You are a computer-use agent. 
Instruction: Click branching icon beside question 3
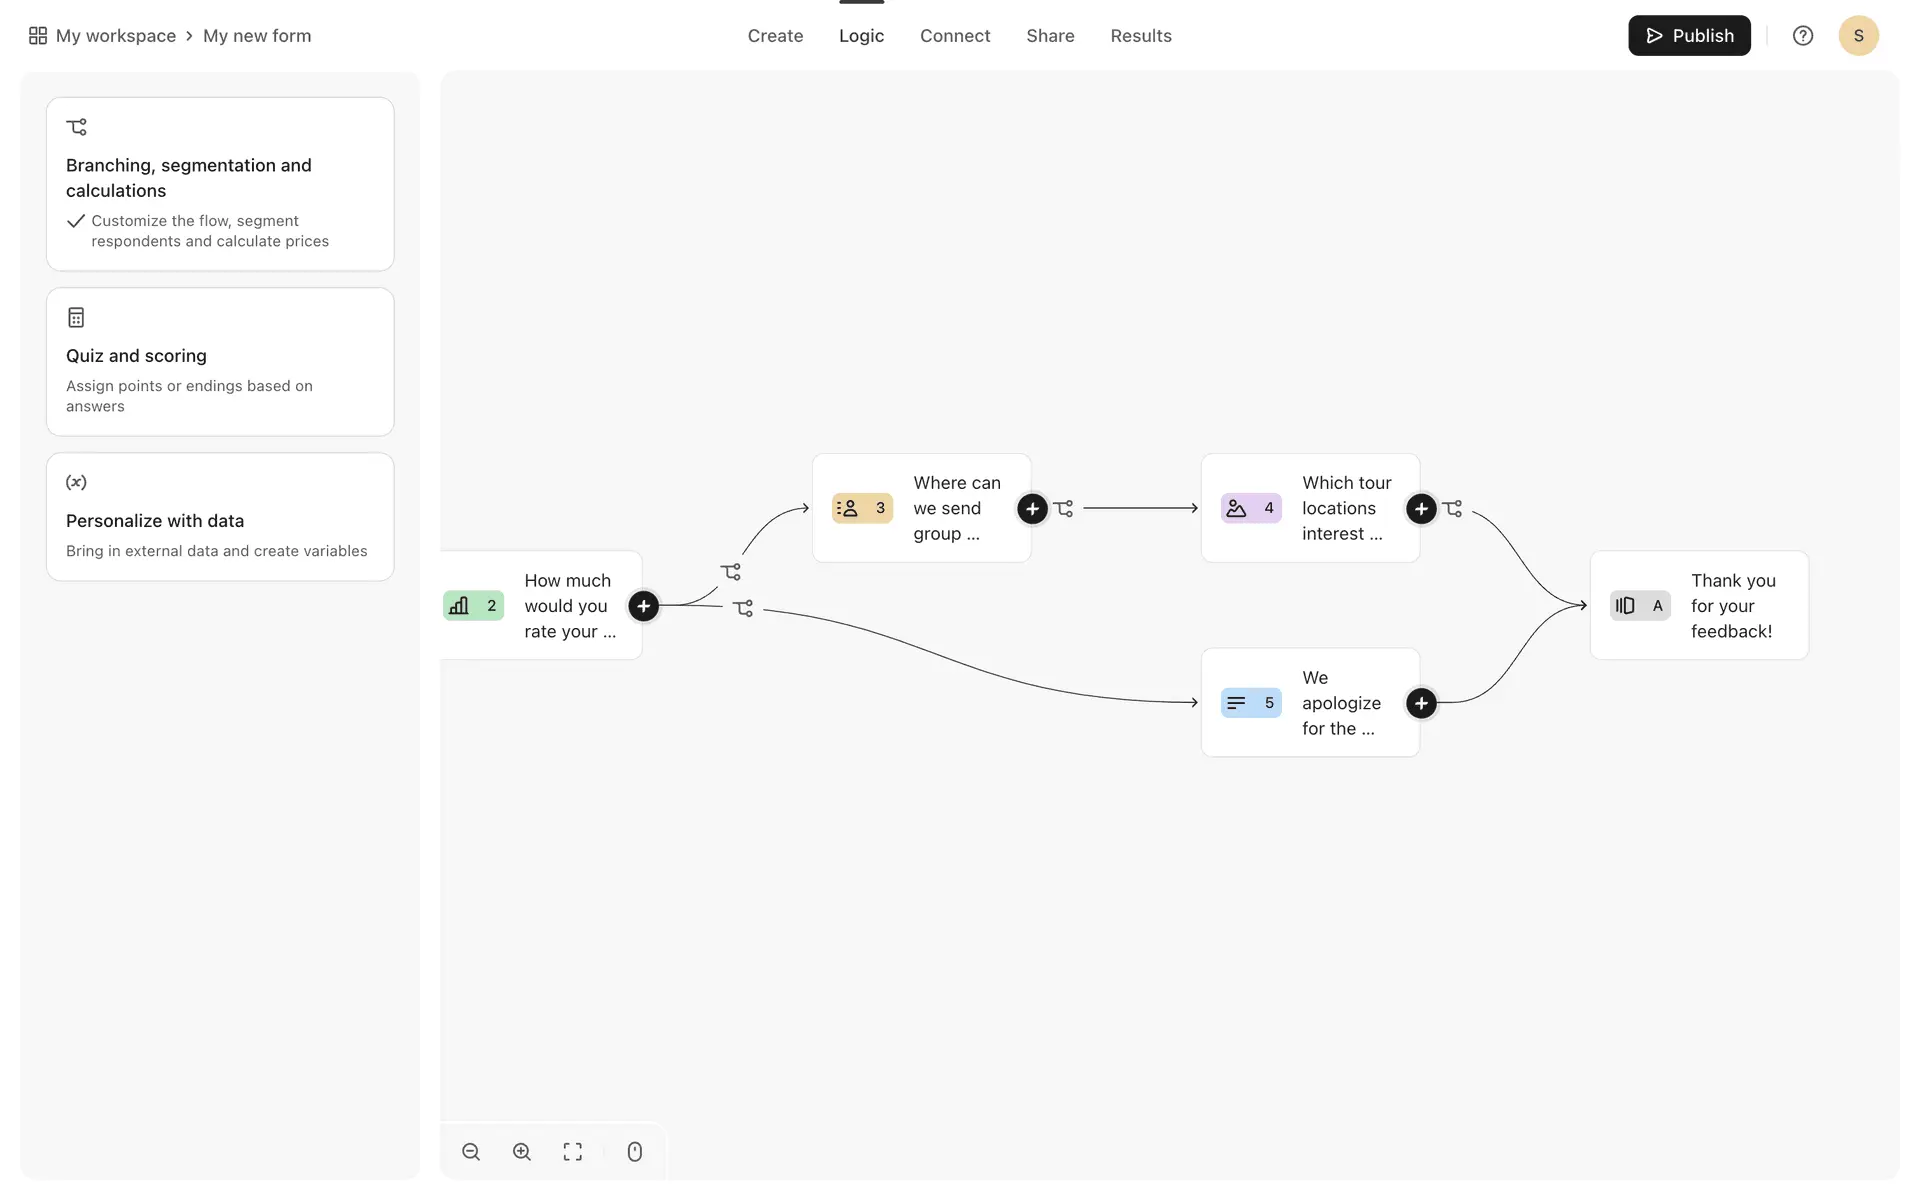[x=1064, y=509]
